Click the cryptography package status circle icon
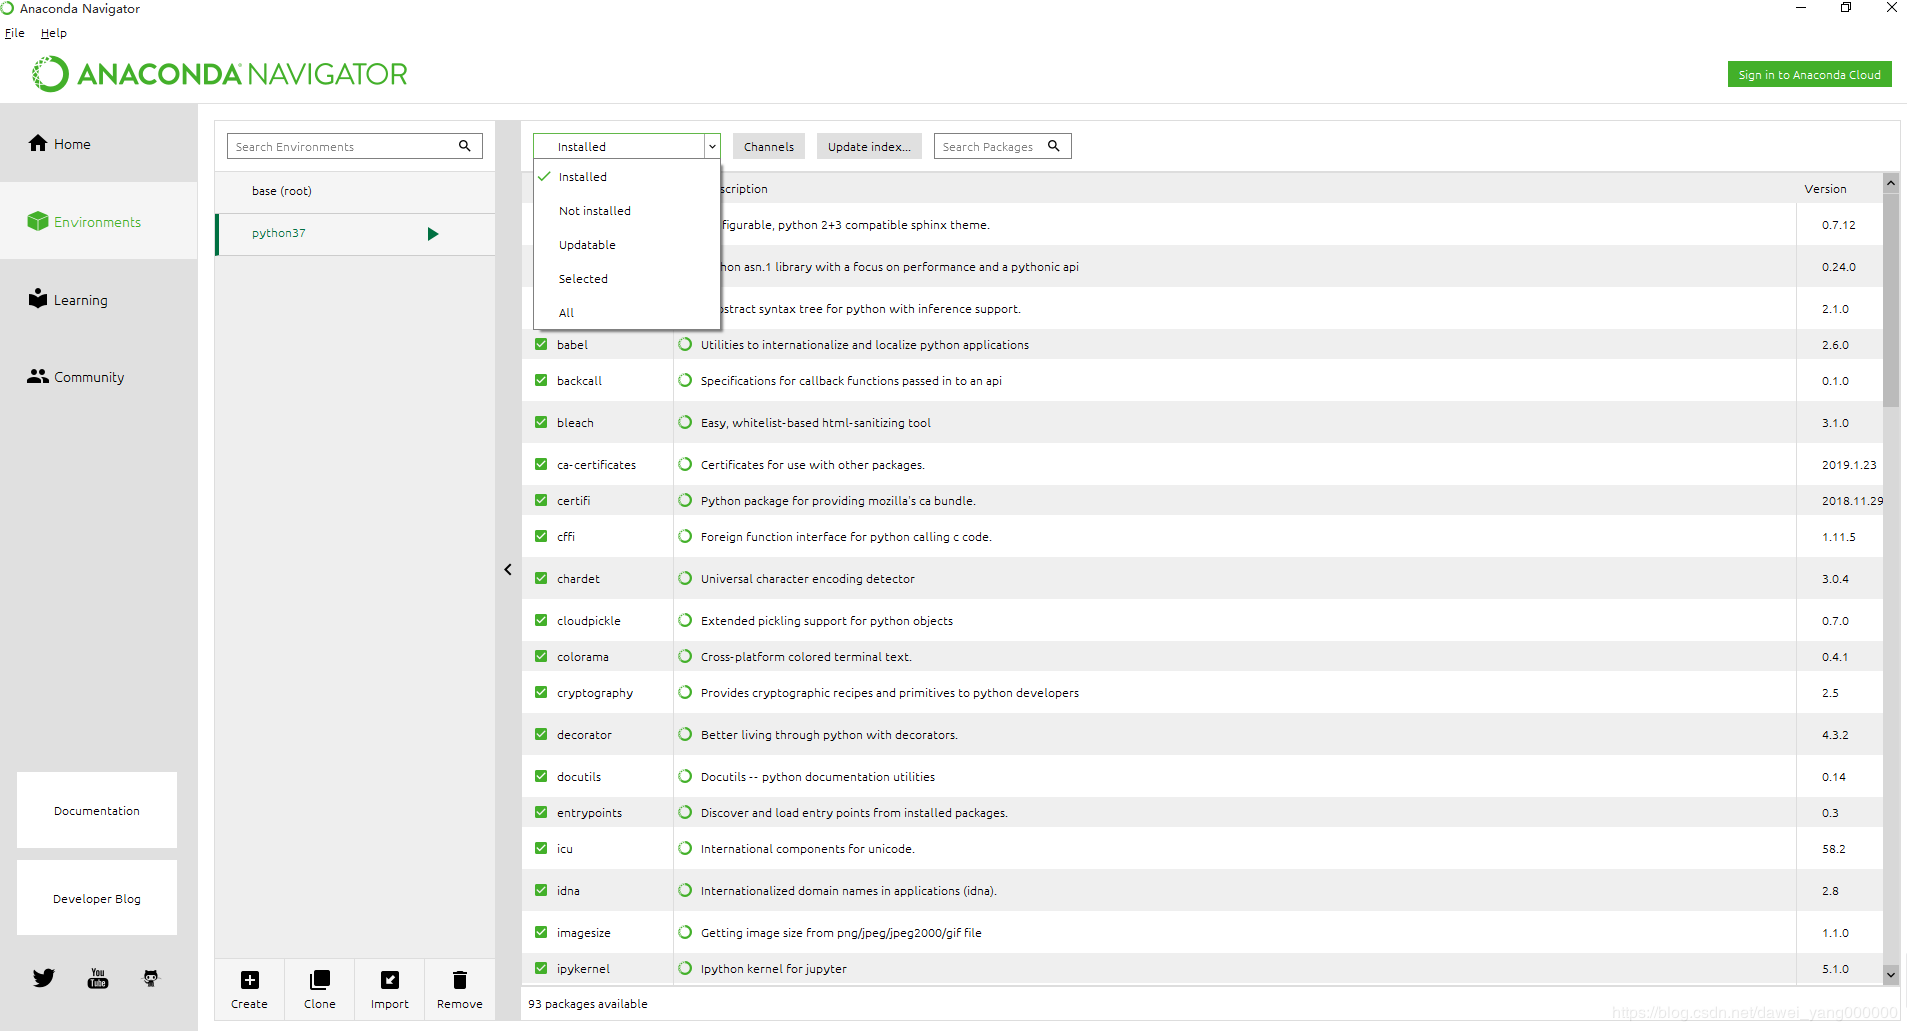Viewport: 1907px width, 1031px height. tap(685, 693)
